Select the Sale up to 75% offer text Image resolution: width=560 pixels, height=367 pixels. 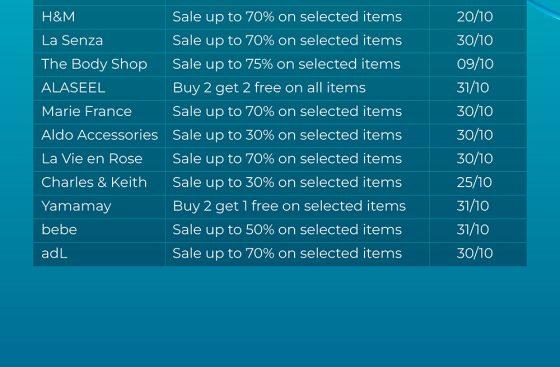tap(286, 64)
